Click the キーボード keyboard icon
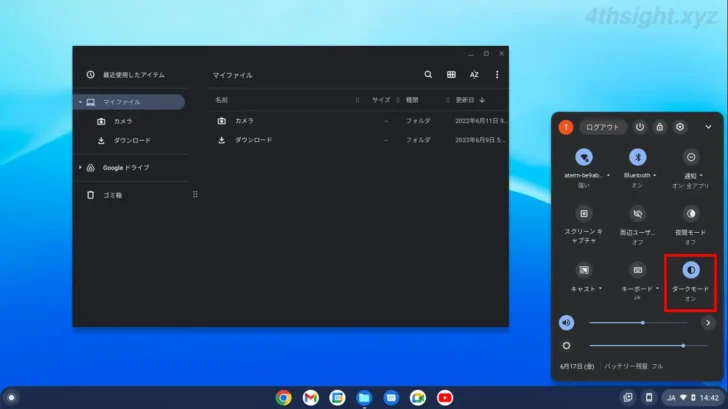The height and width of the screenshot is (409, 728). pos(637,270)
